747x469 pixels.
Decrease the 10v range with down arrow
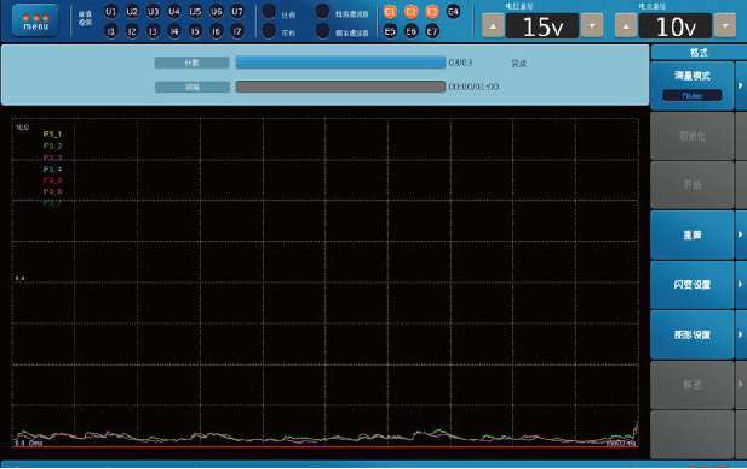[725, 26]
